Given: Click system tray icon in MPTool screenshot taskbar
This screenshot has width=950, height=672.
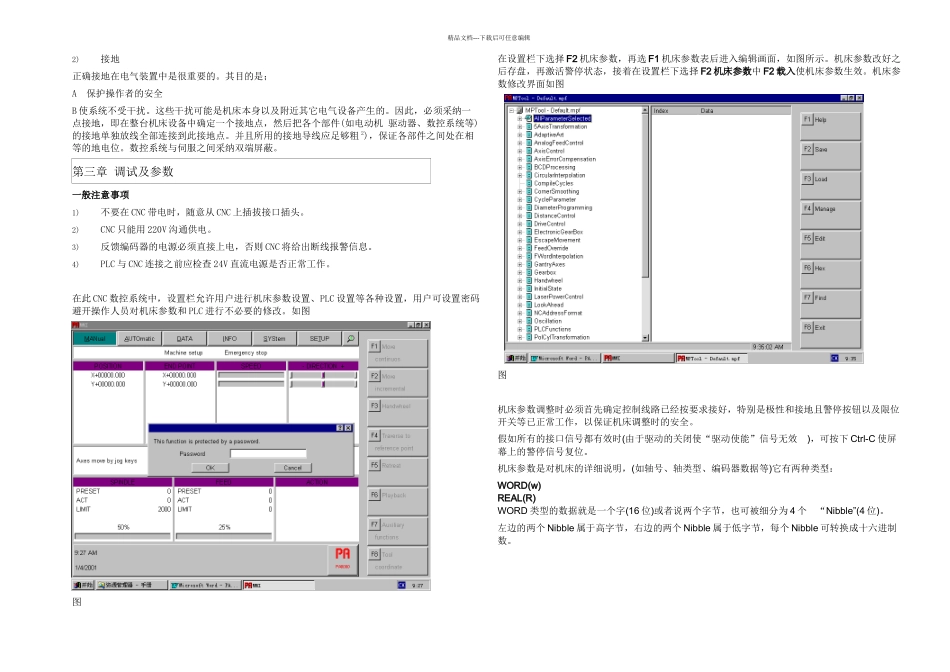Looking at the screenshot, I should (834, 358).
